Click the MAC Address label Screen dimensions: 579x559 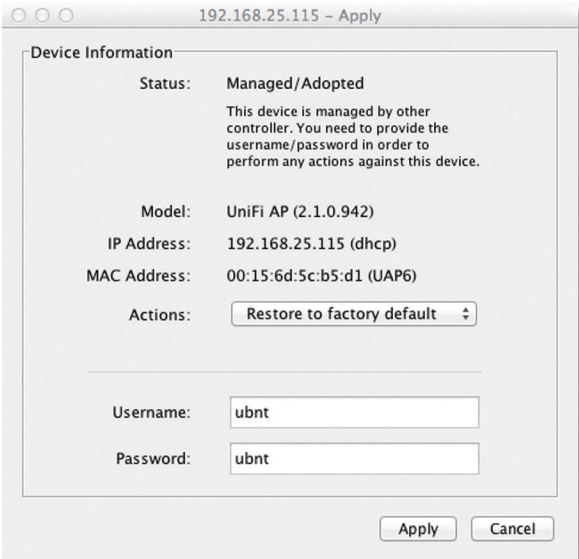tap(138, 276)
